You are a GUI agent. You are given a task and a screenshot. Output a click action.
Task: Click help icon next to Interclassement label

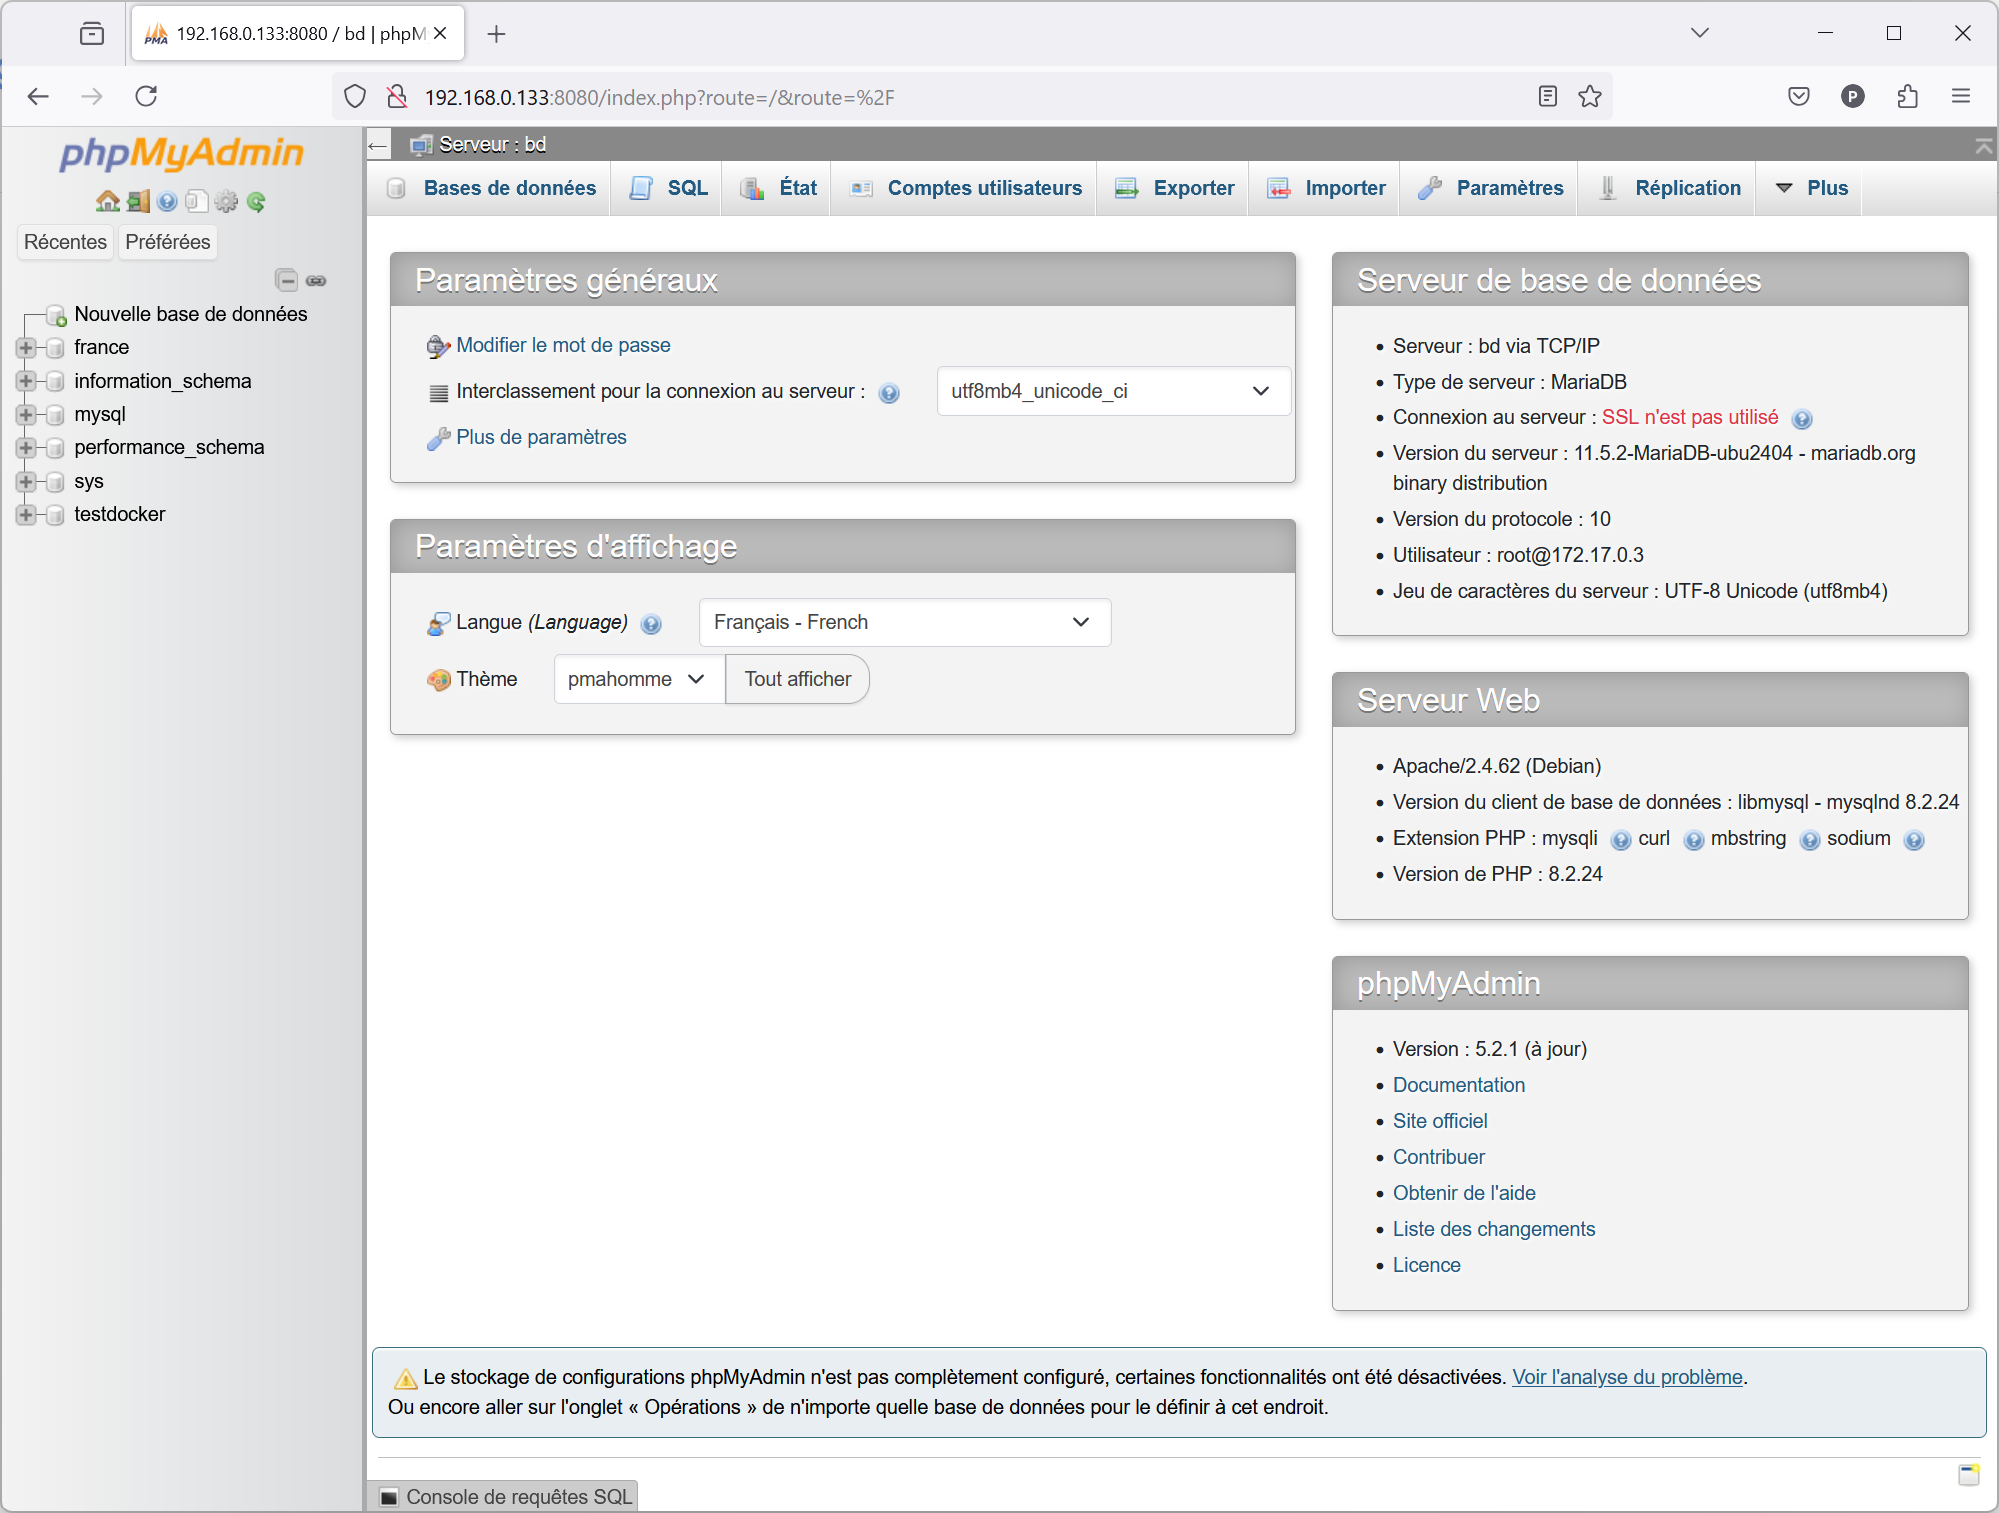click(889, 393)
